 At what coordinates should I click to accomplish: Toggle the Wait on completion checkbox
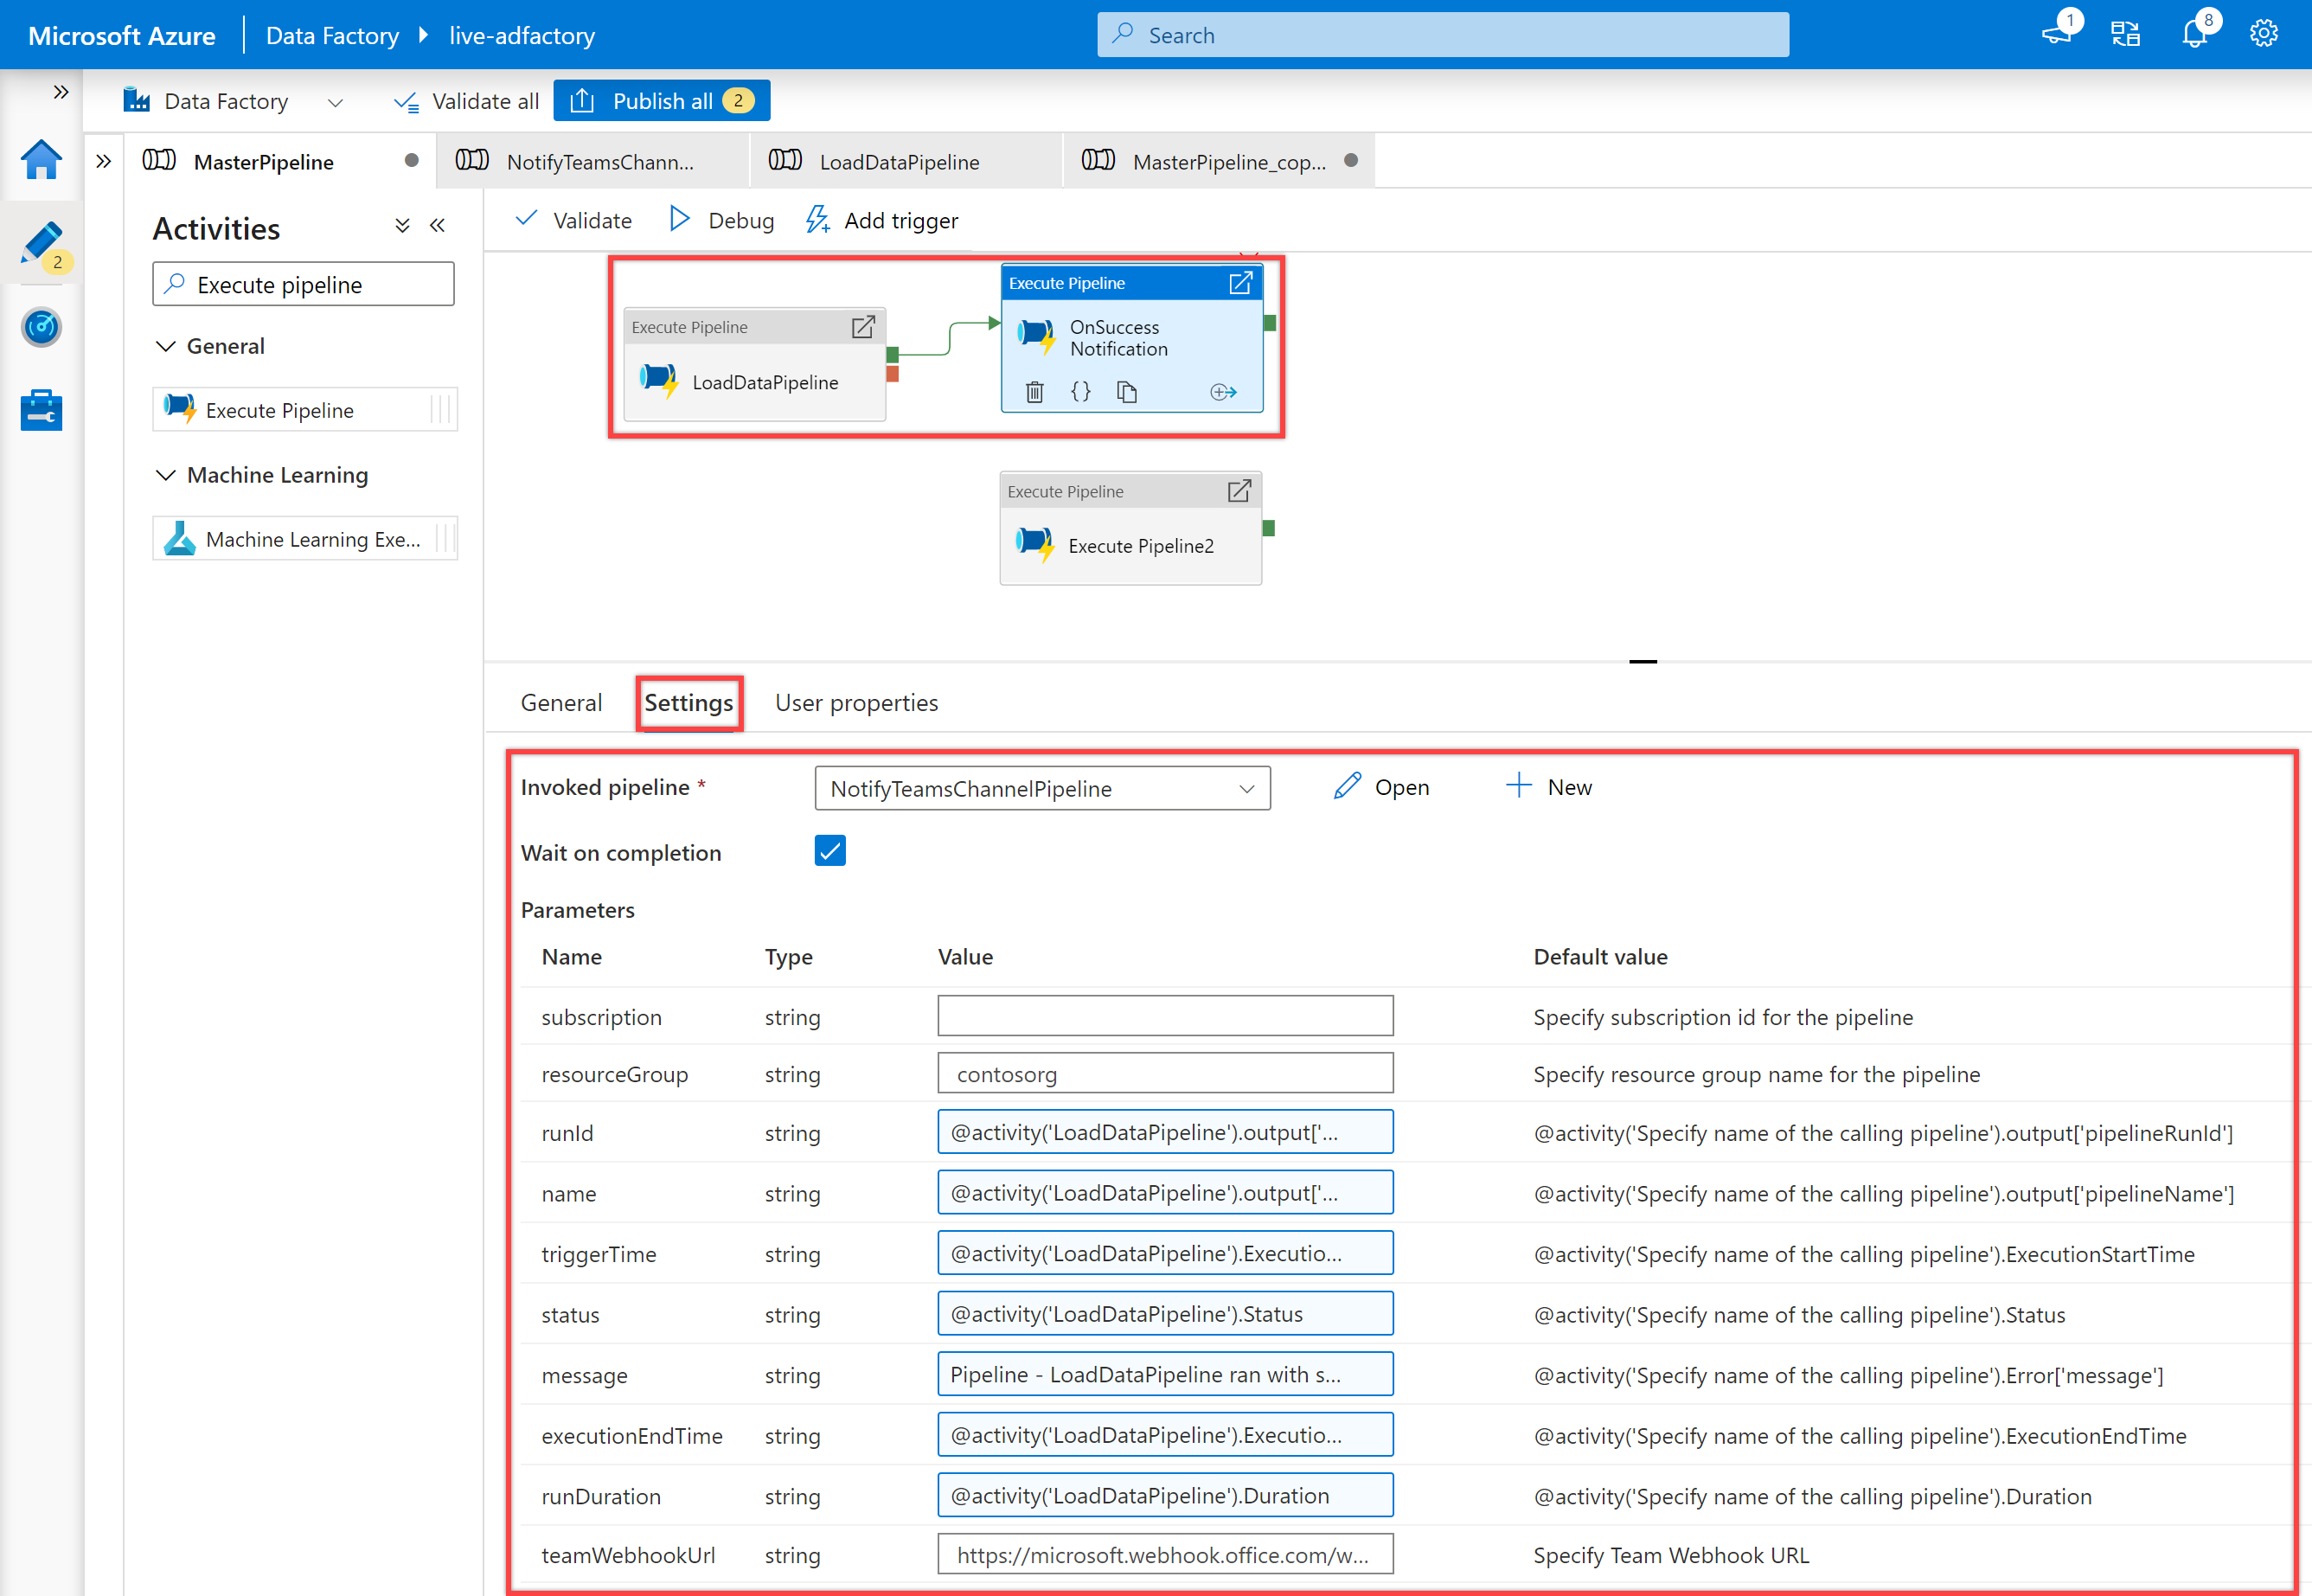(x=829, y=850)
